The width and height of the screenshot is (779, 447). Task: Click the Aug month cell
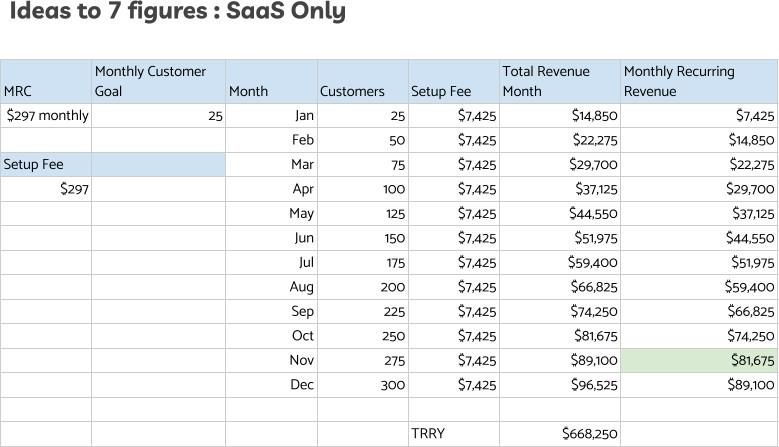271,287
